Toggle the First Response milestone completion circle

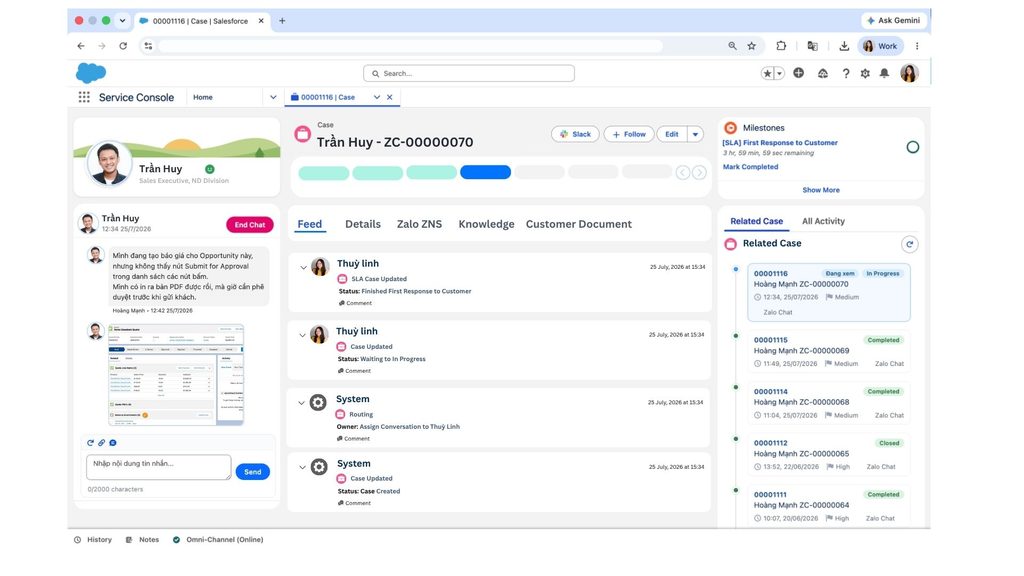pyautogui.click(x=913, y=147)
